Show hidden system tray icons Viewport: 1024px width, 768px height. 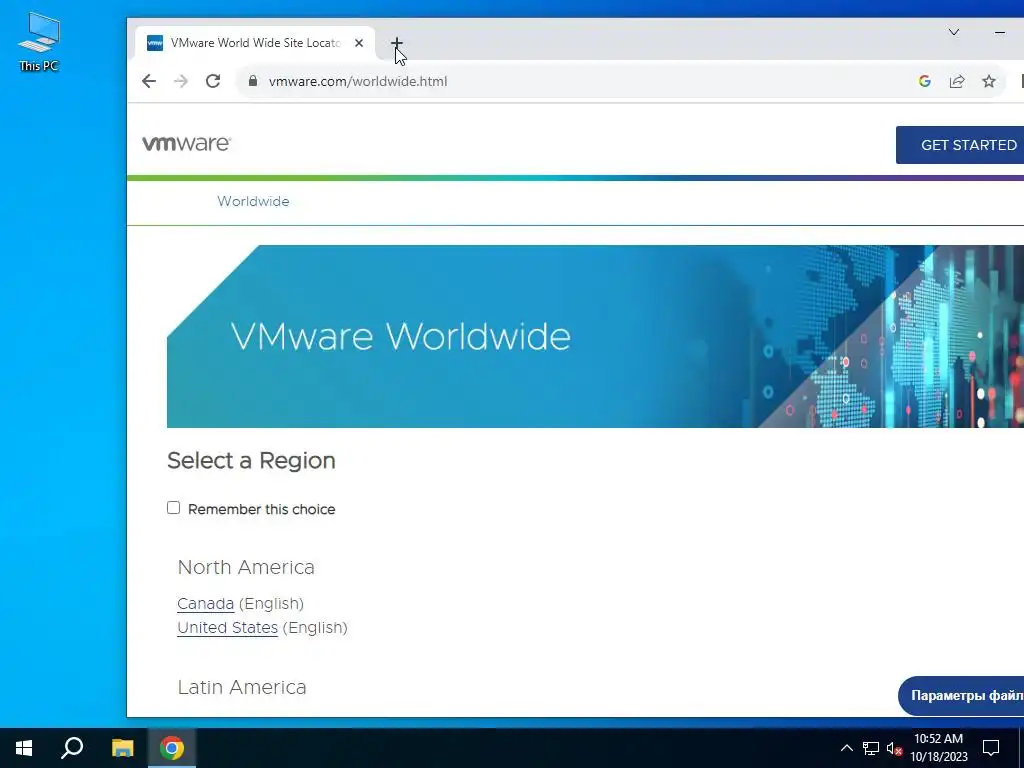[x=846, y=748]
